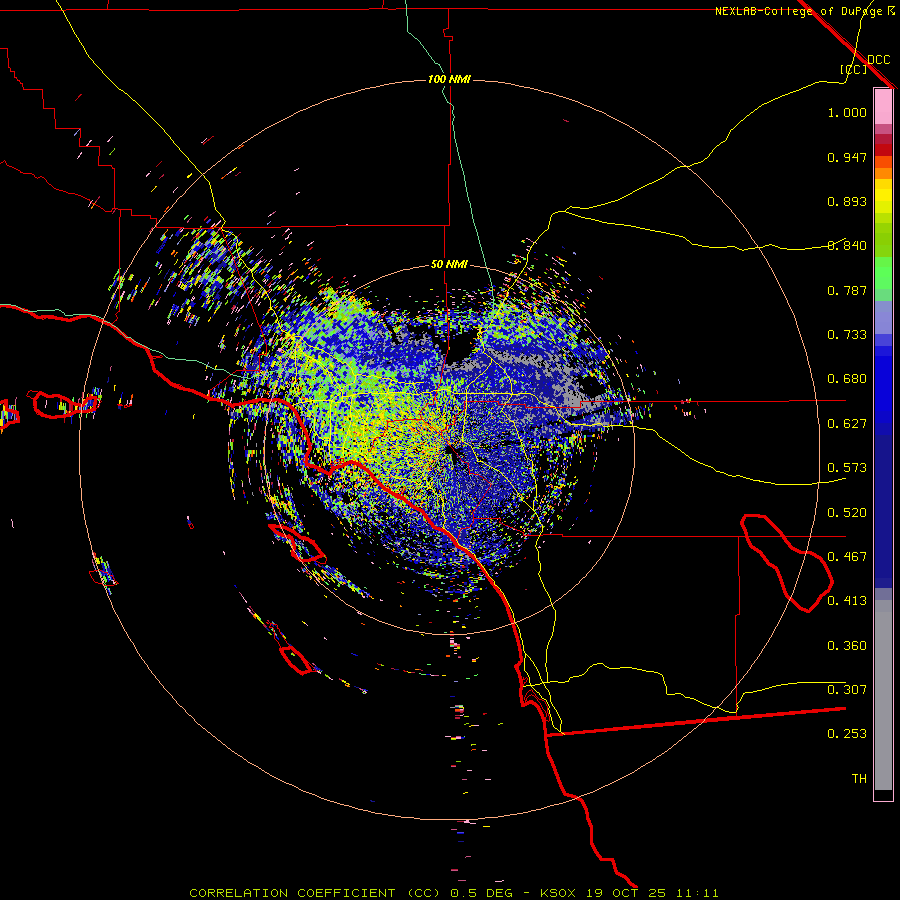This screenshot has height=900, width=900.
Task: Click the KSOX radar site identifier
Action: point(560,893)
